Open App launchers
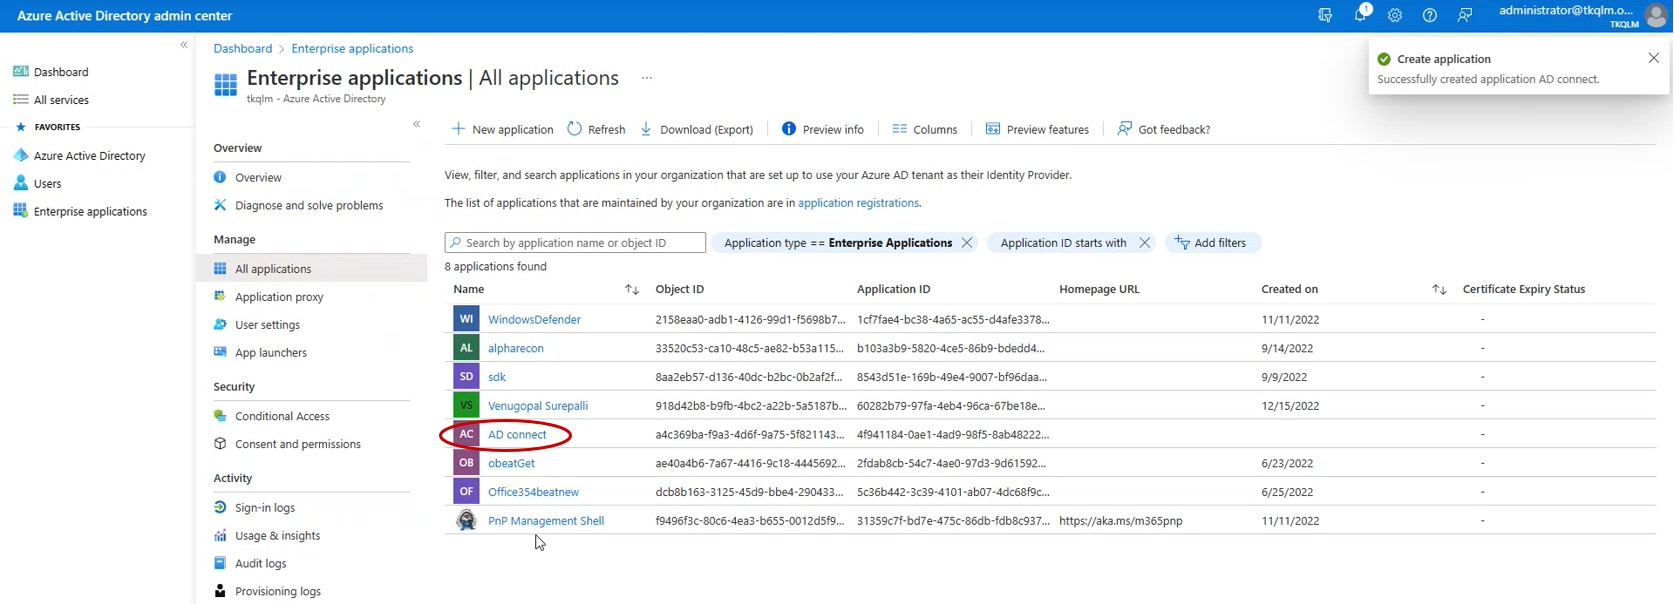The width and height of the screenshot is (1674, 605). click(x=271, y=353)
